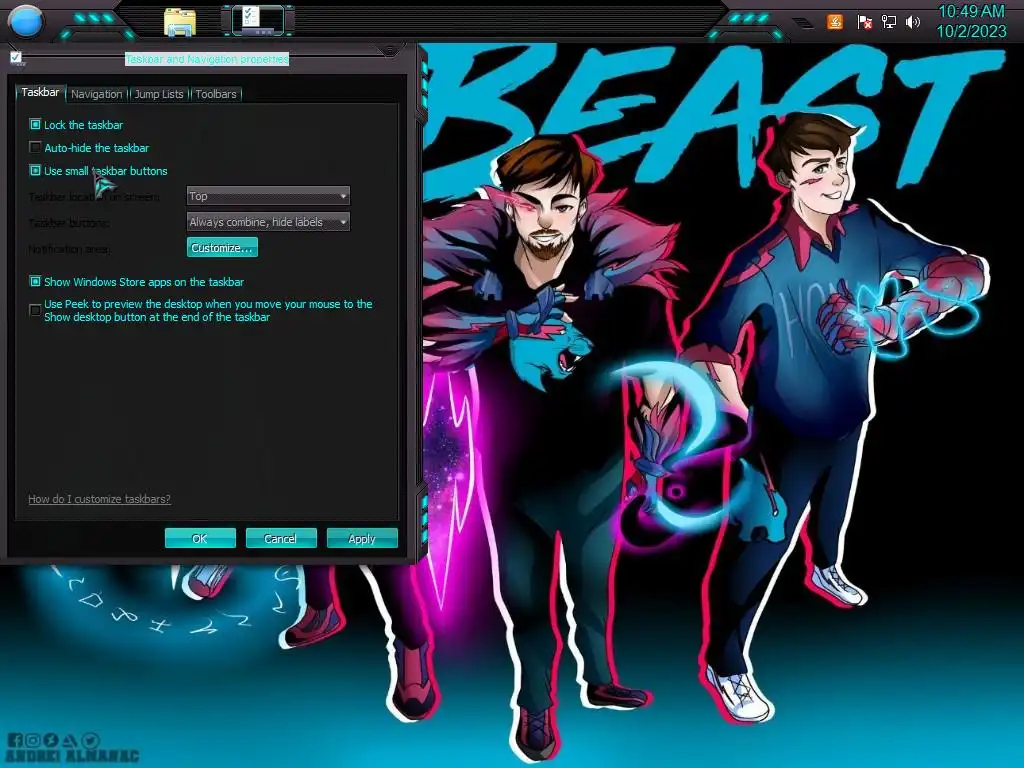Open the blue orb Start button
1024x768 pixels.
tap(26, 21)
